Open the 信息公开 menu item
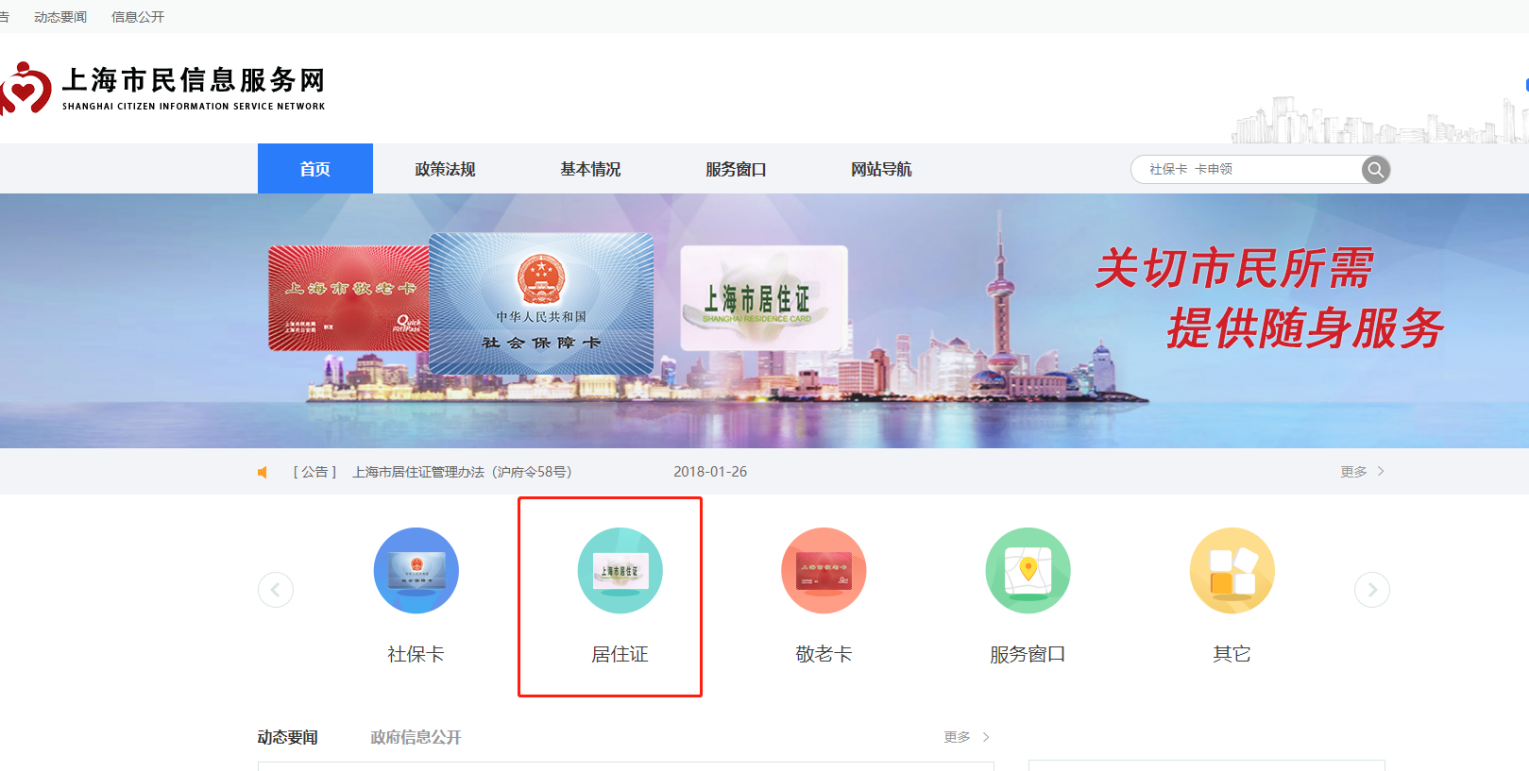Viewport: 1529px width, 771px height. 137,16
